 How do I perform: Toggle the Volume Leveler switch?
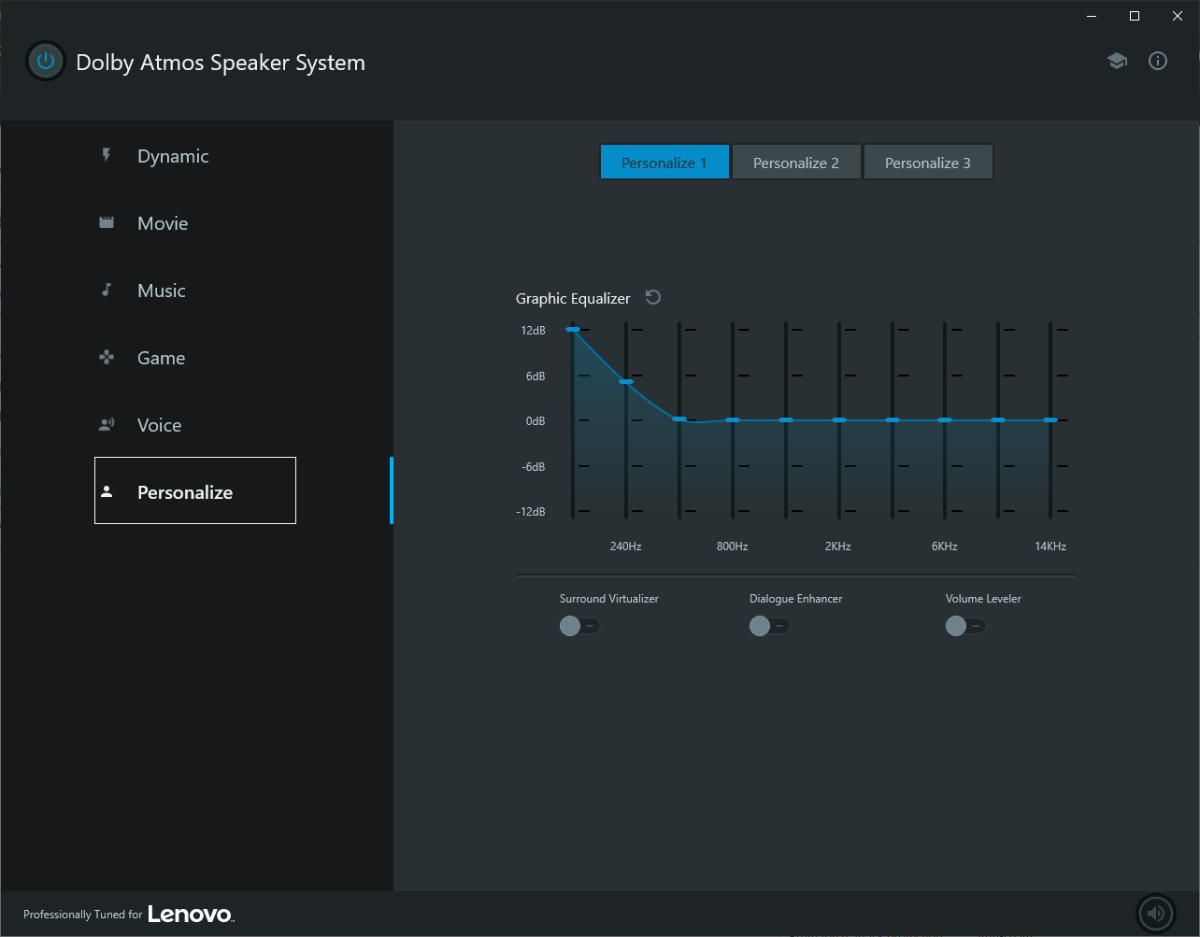click(965, 626)
